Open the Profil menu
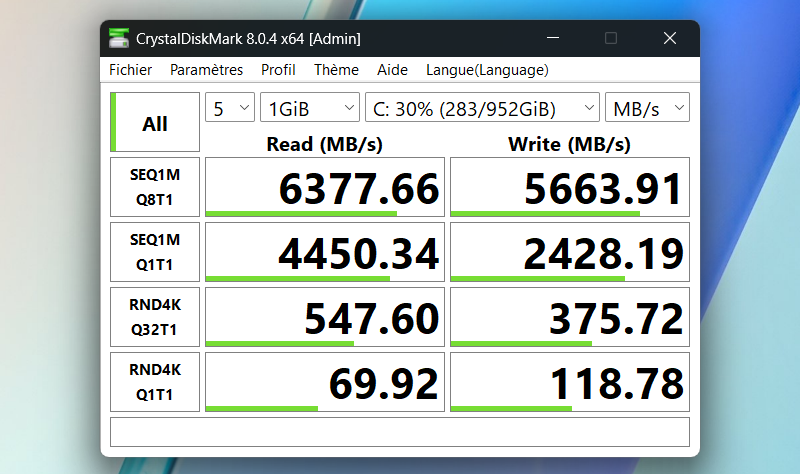This screenshot has width=800, height=474. (278, 70)
